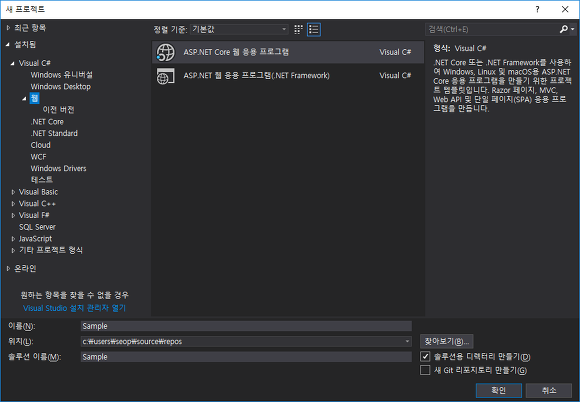Select the Windows Drivers category

pyautogui.click(x=58, y=168)
